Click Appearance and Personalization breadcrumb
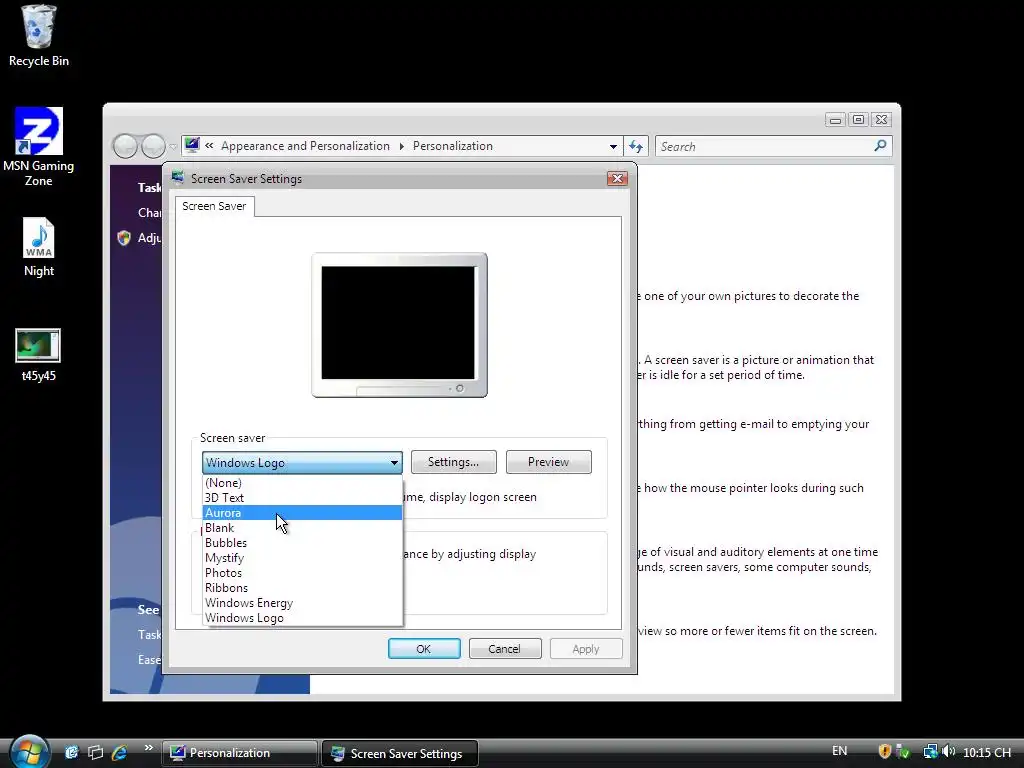This screenshot has height=768, width=1024. [305, 146]
